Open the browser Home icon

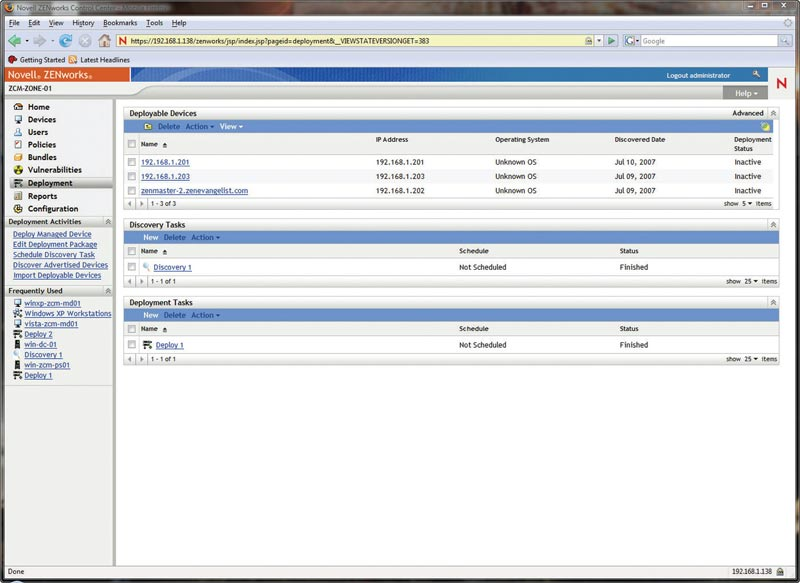click(104, 41)
